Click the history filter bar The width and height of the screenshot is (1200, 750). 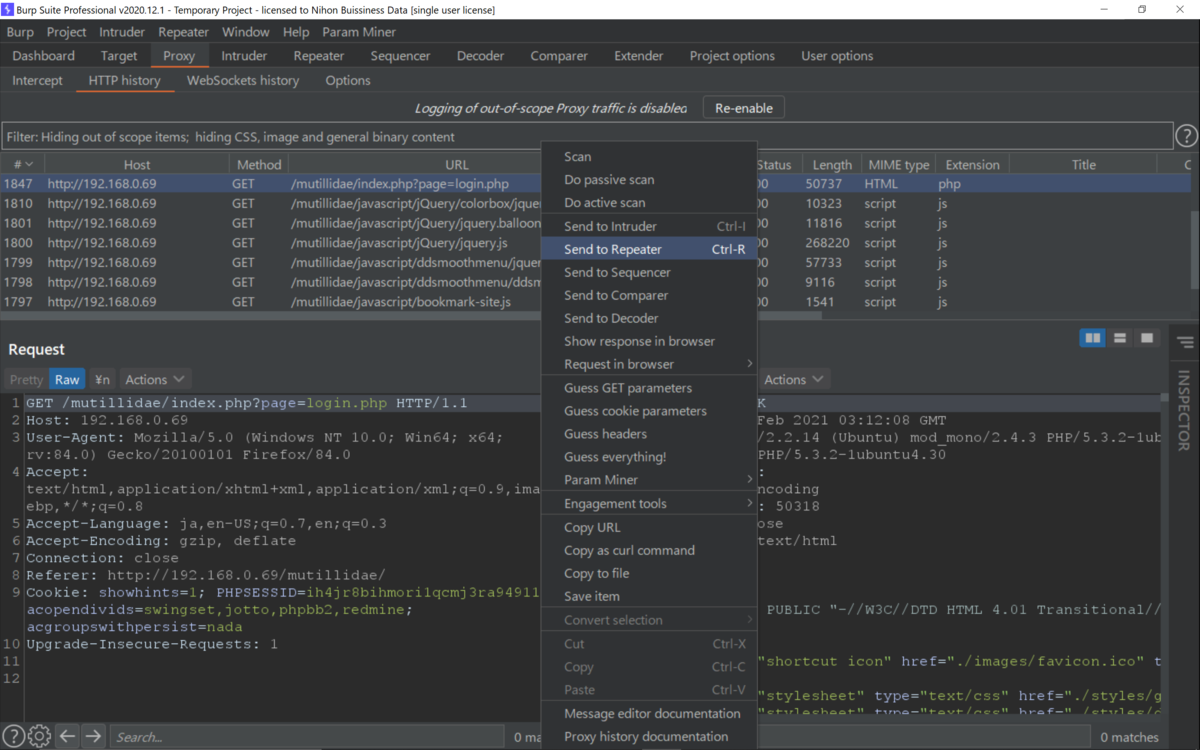(587, 136)
